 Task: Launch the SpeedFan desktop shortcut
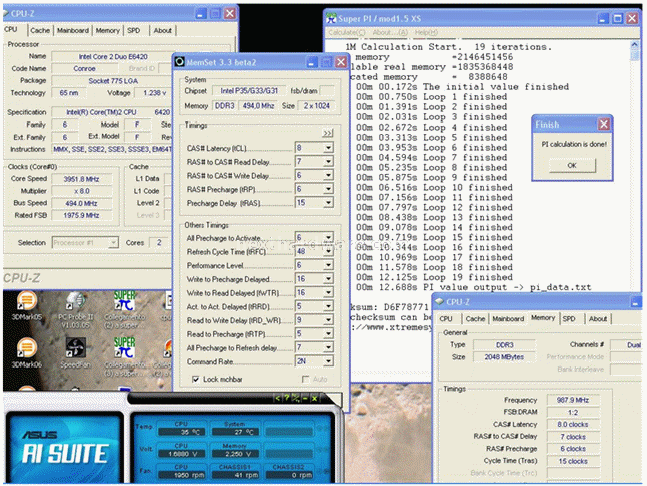click(76, 352)
